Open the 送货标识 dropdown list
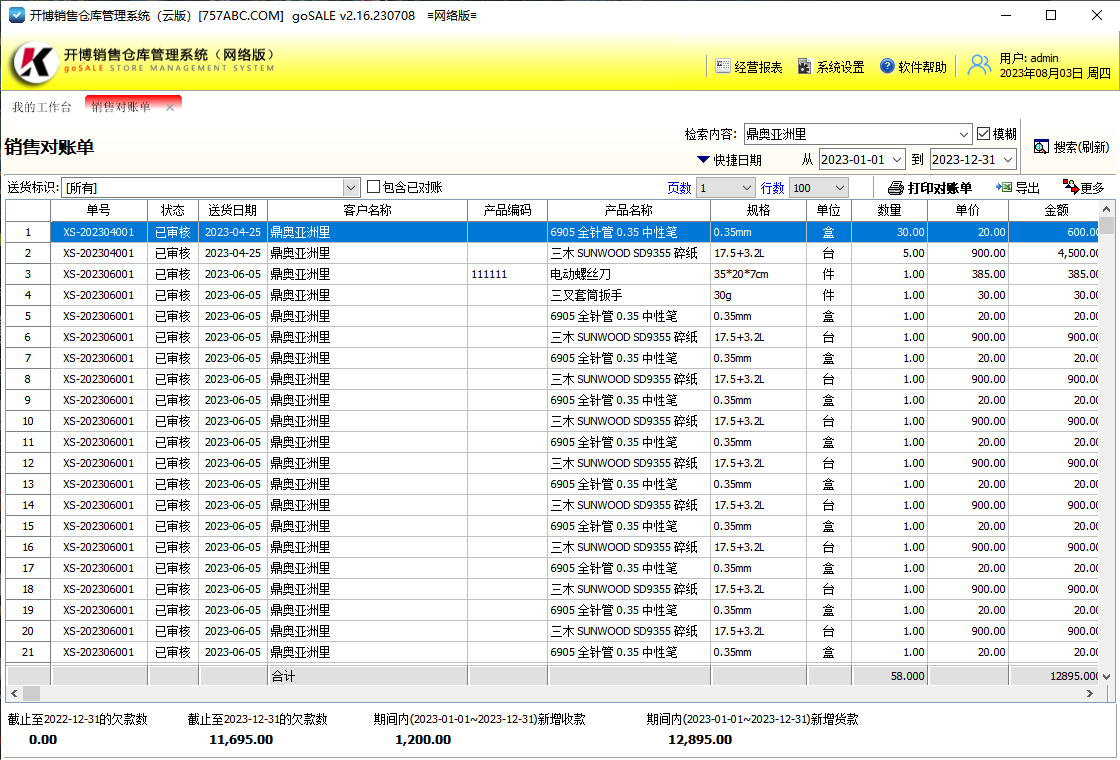 [x=351, y=188]
